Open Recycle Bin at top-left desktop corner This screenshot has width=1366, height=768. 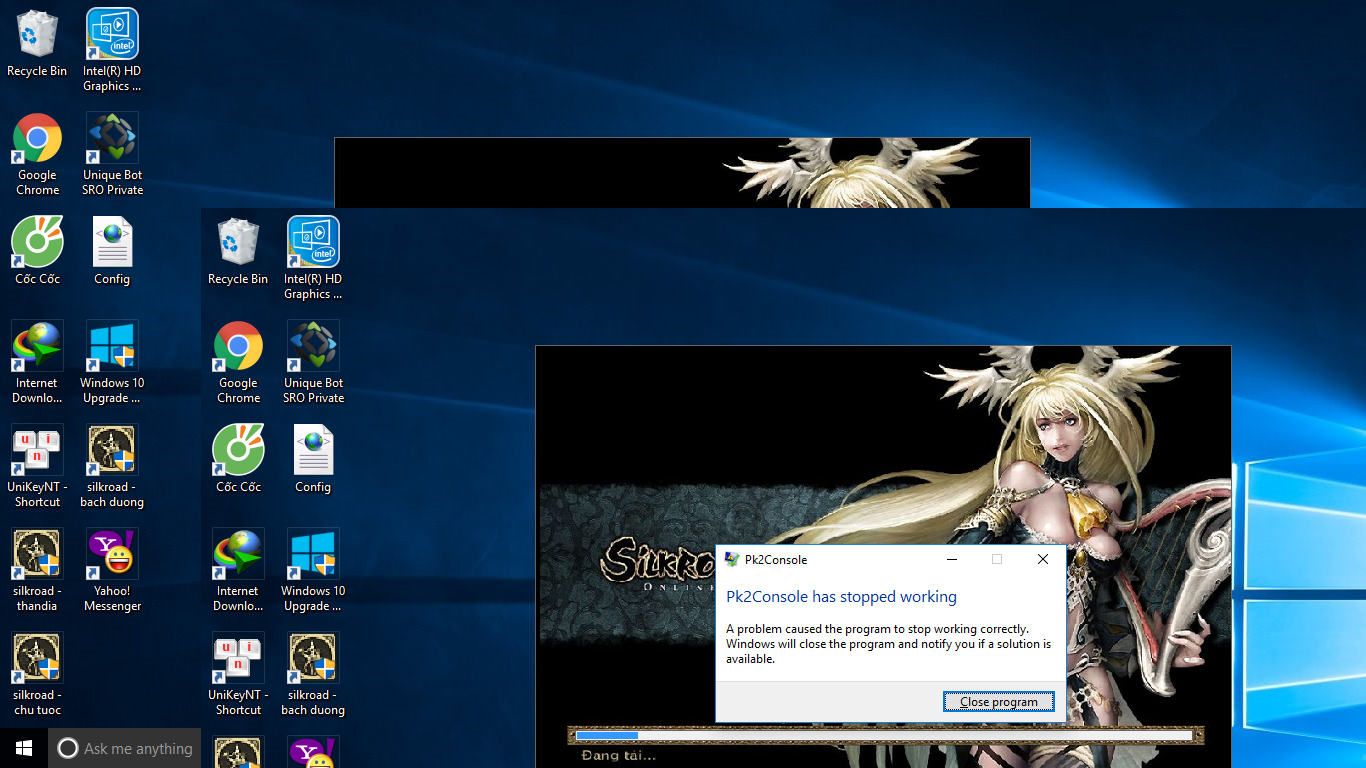(37, 44)
